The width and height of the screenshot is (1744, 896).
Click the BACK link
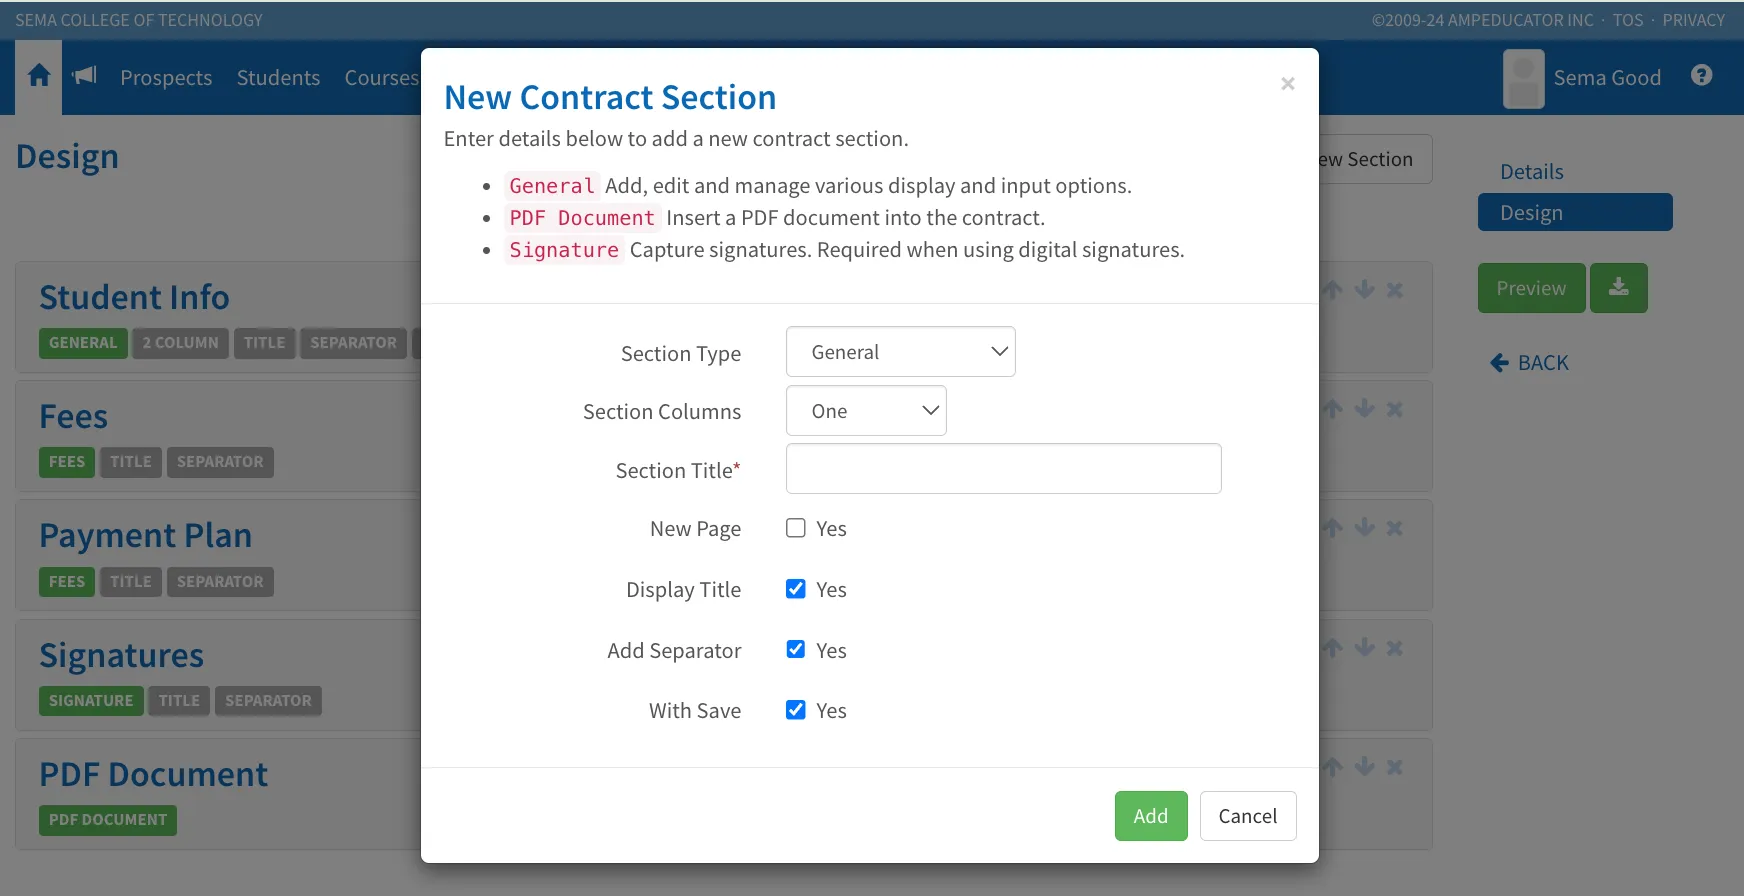(x=1530, y=363)
